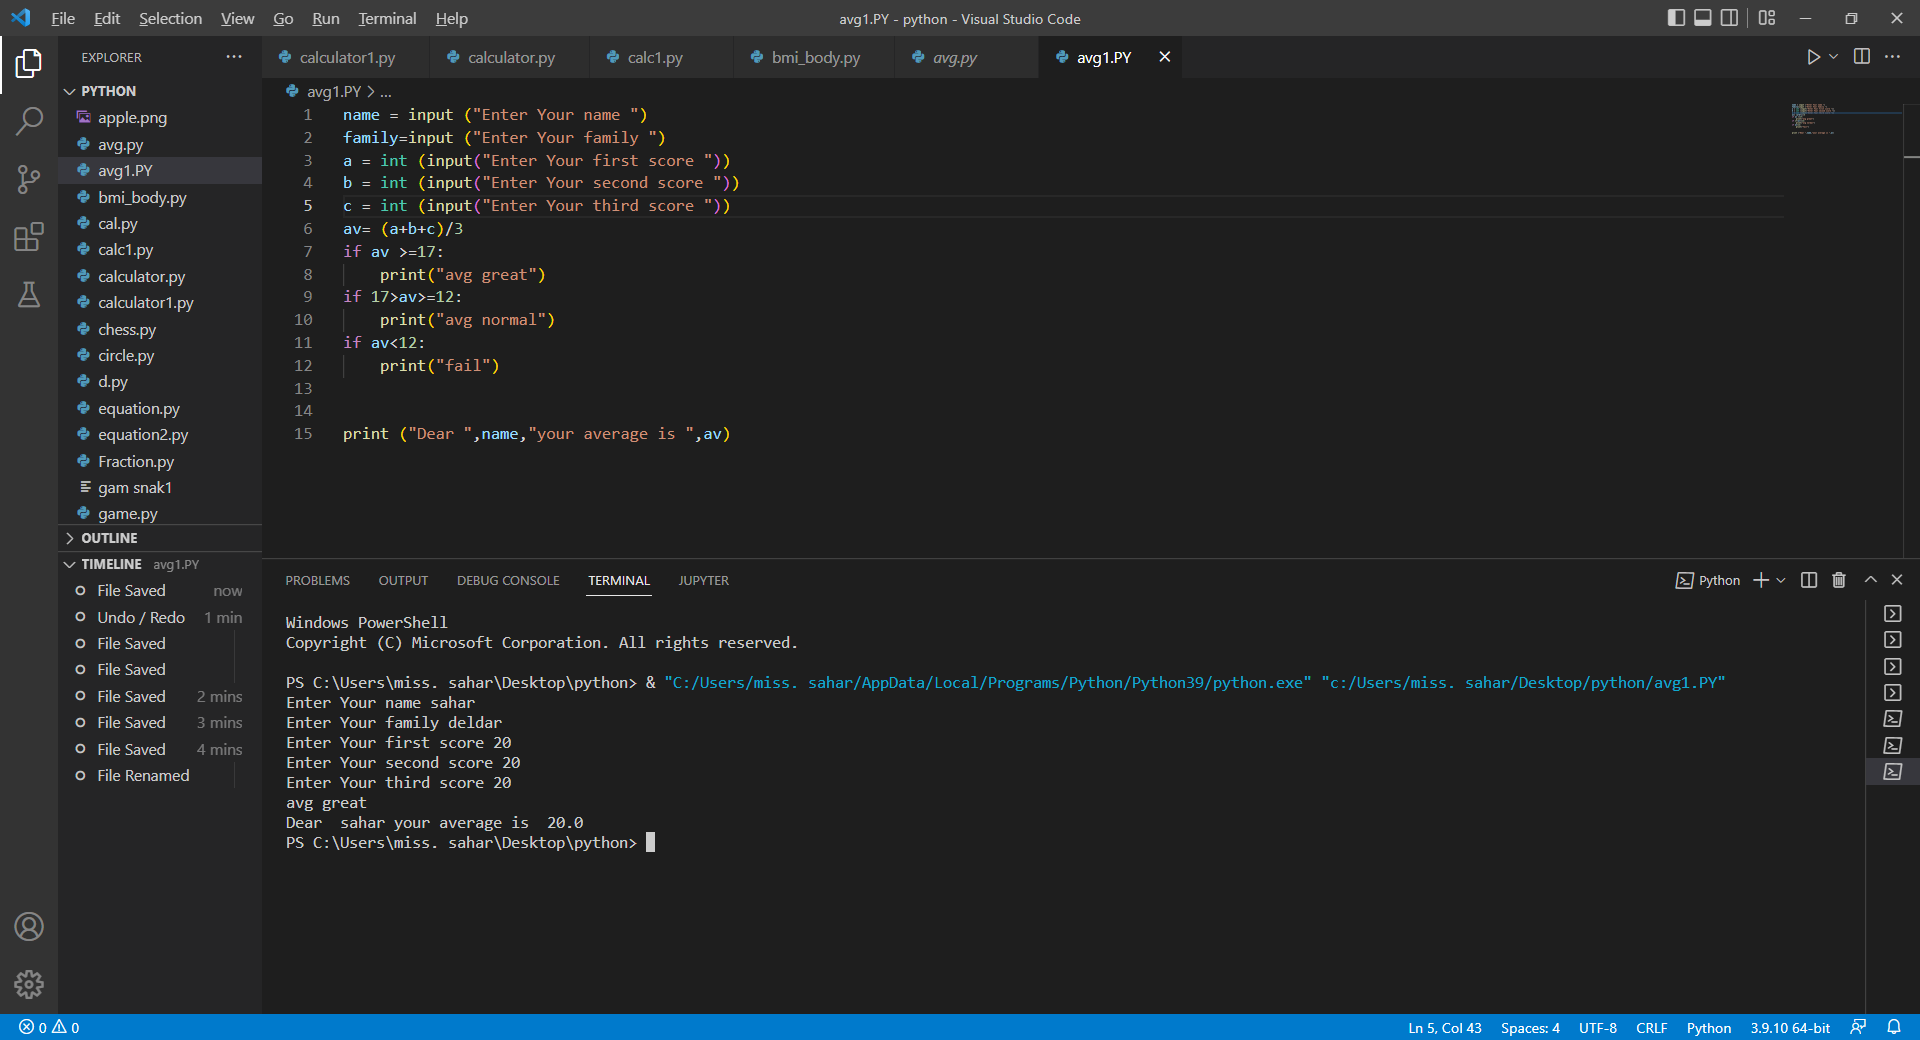Viewport: 1920px width, 1040px height.
Task: Toggle the secondary side bar
Action: click(1729, 18)
